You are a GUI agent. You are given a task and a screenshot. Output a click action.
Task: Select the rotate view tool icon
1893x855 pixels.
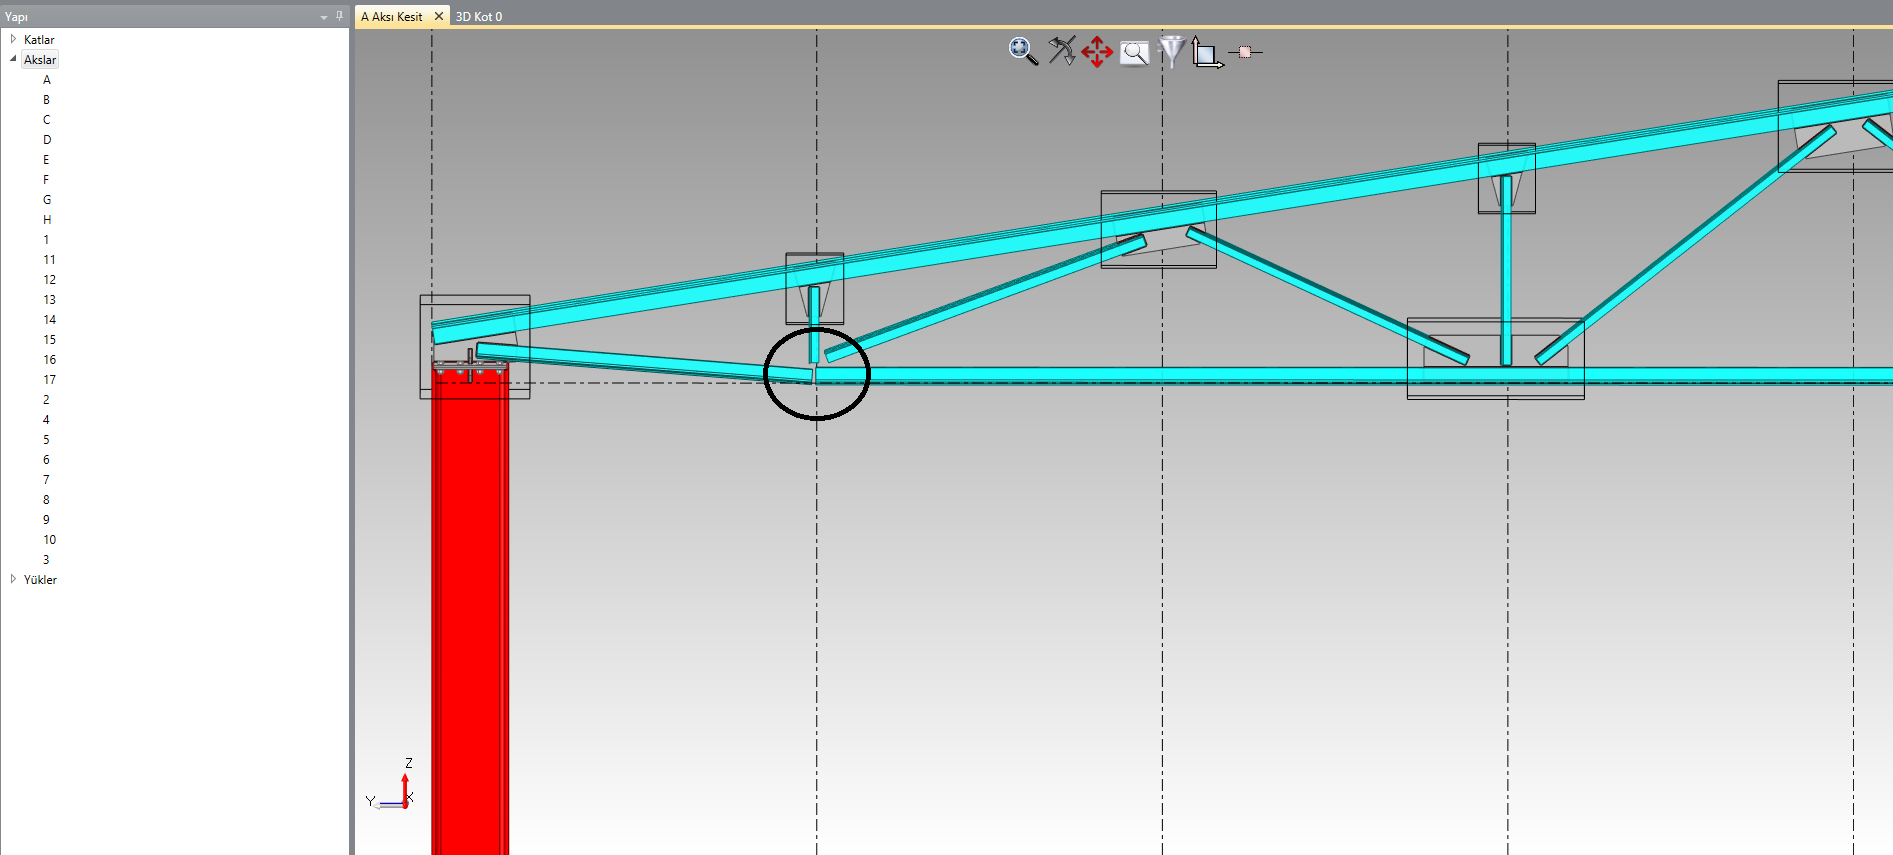pyautogui.click(x=1061, y=51)
